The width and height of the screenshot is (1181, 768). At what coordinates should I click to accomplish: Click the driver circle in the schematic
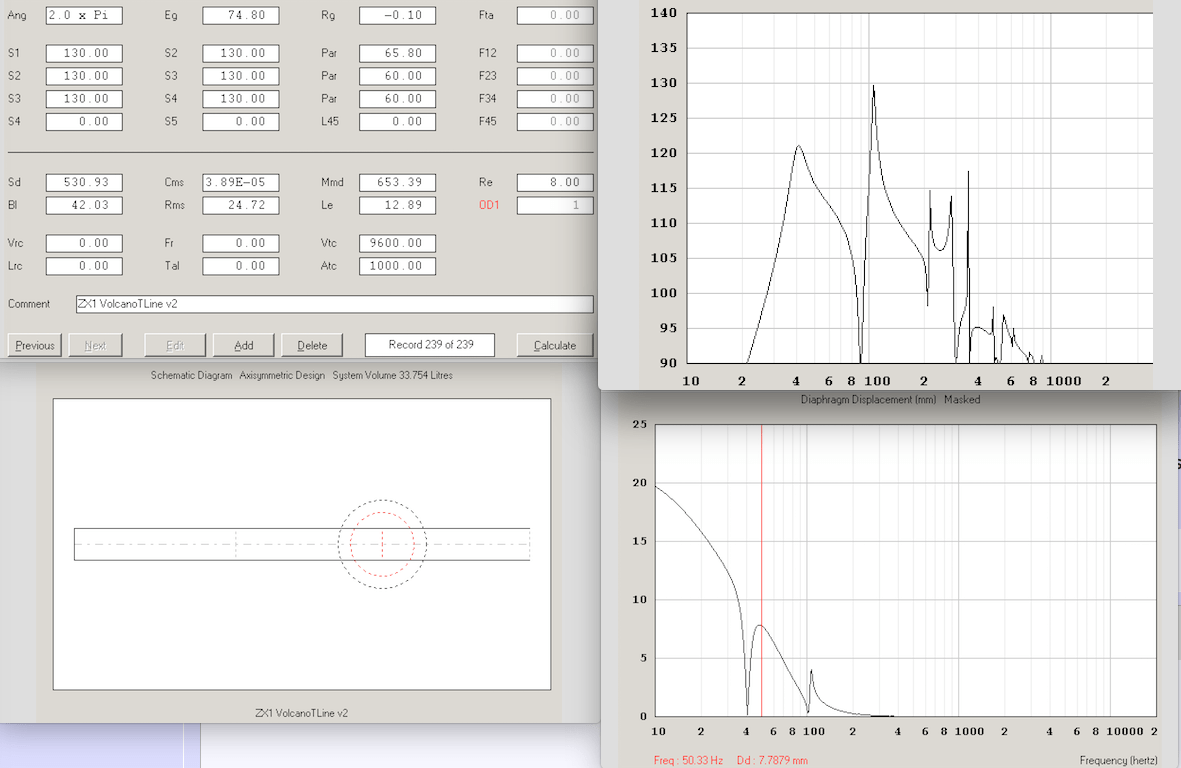[x=383, y=544]
